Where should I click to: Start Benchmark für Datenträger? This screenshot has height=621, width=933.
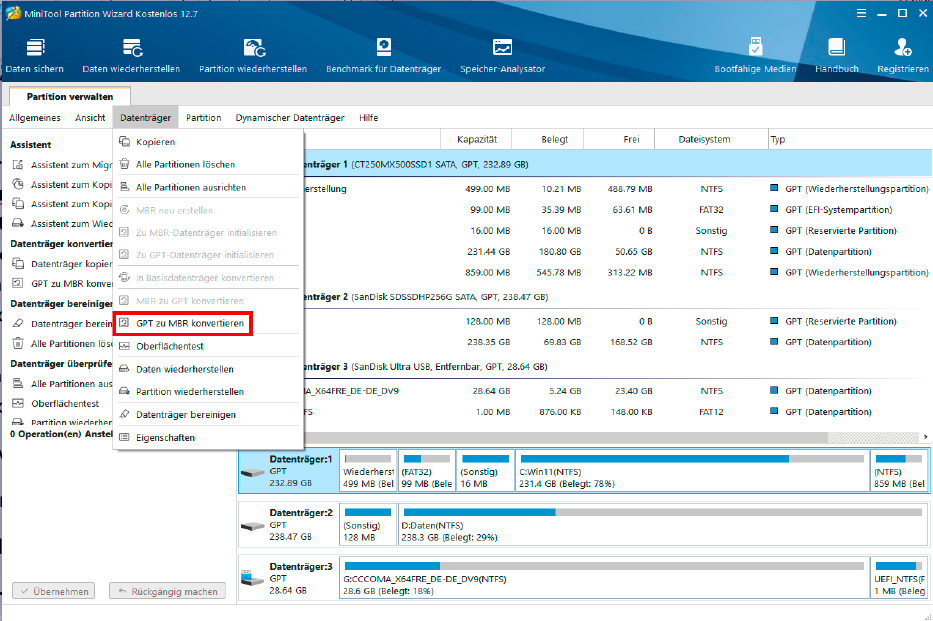coord(383,55)
